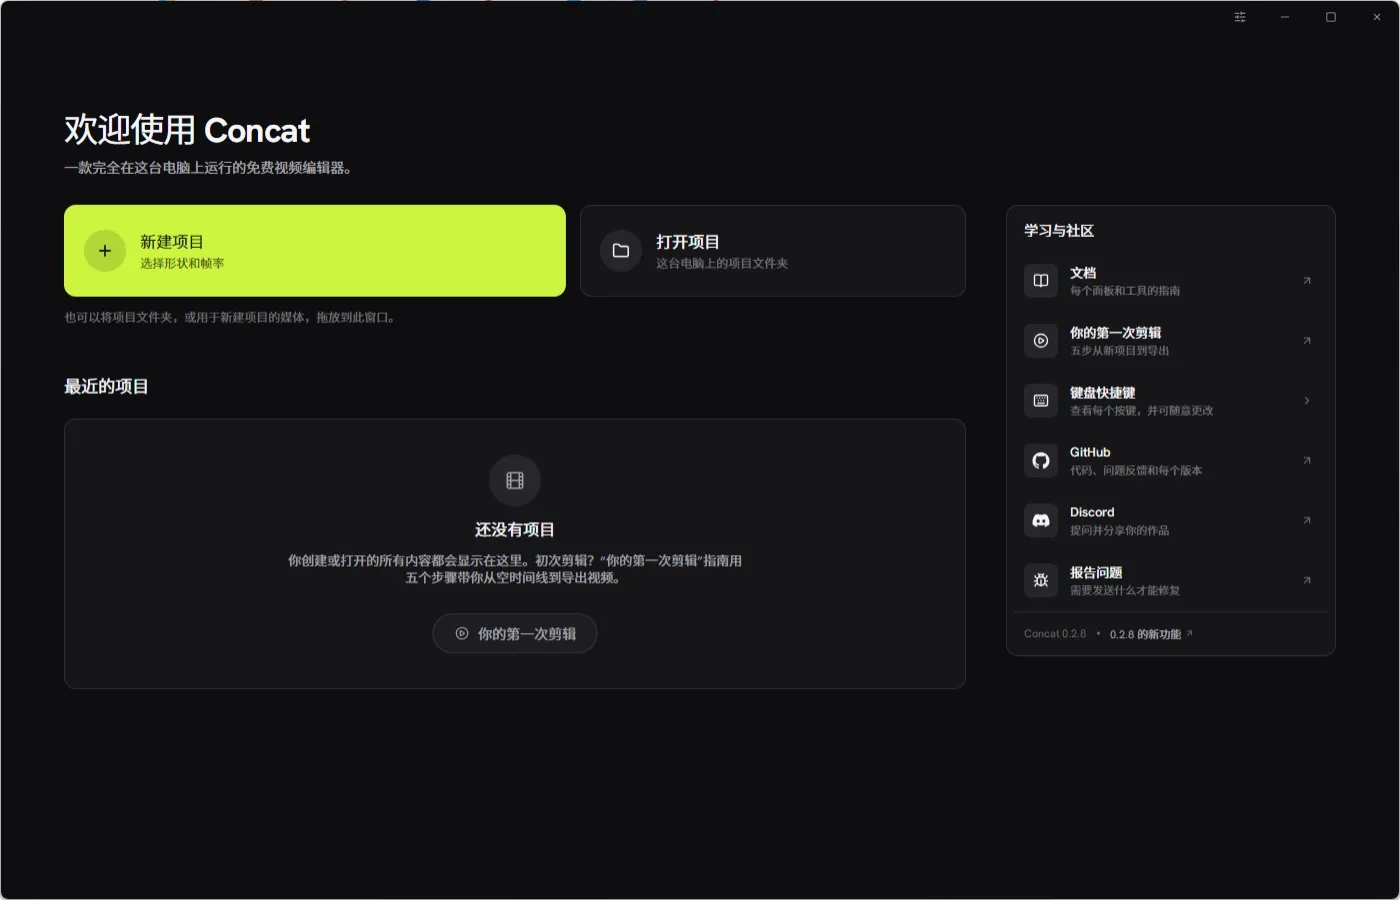The height and width of the screenshot is (900, 1400).
Task: Click the 这台电脑上的项目文件夹 subtitle text
Action: pyautogui.click(x=722, y=264)
